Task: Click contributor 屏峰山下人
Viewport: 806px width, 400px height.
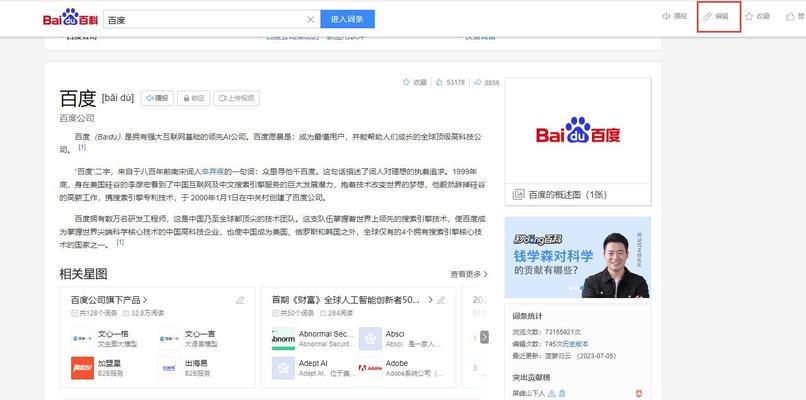Action: 529,393
